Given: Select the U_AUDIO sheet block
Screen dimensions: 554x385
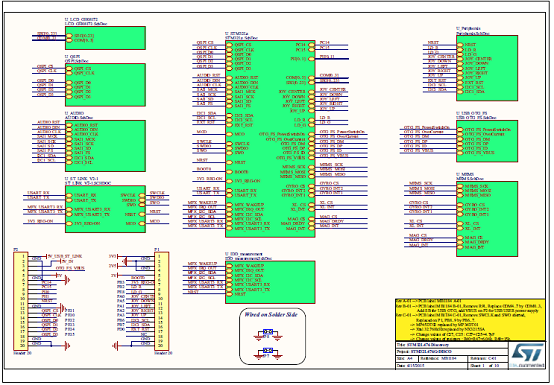Looking at the screenshot, I should 105,146.
